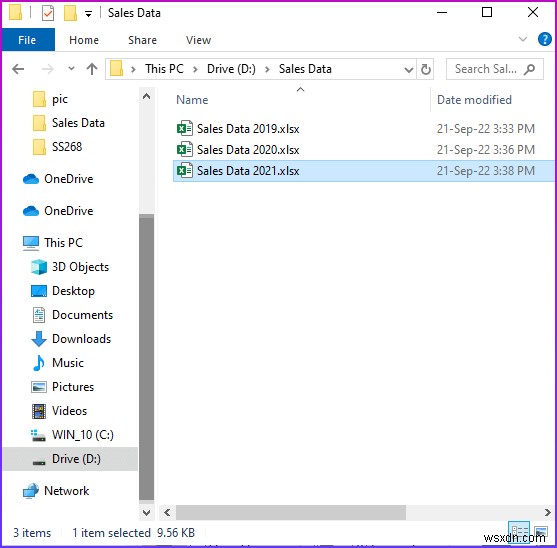The width and height of the screenshot is (557, 548).
Task: Open 3D Objects in the navigation pane
Action: point(80,267)
